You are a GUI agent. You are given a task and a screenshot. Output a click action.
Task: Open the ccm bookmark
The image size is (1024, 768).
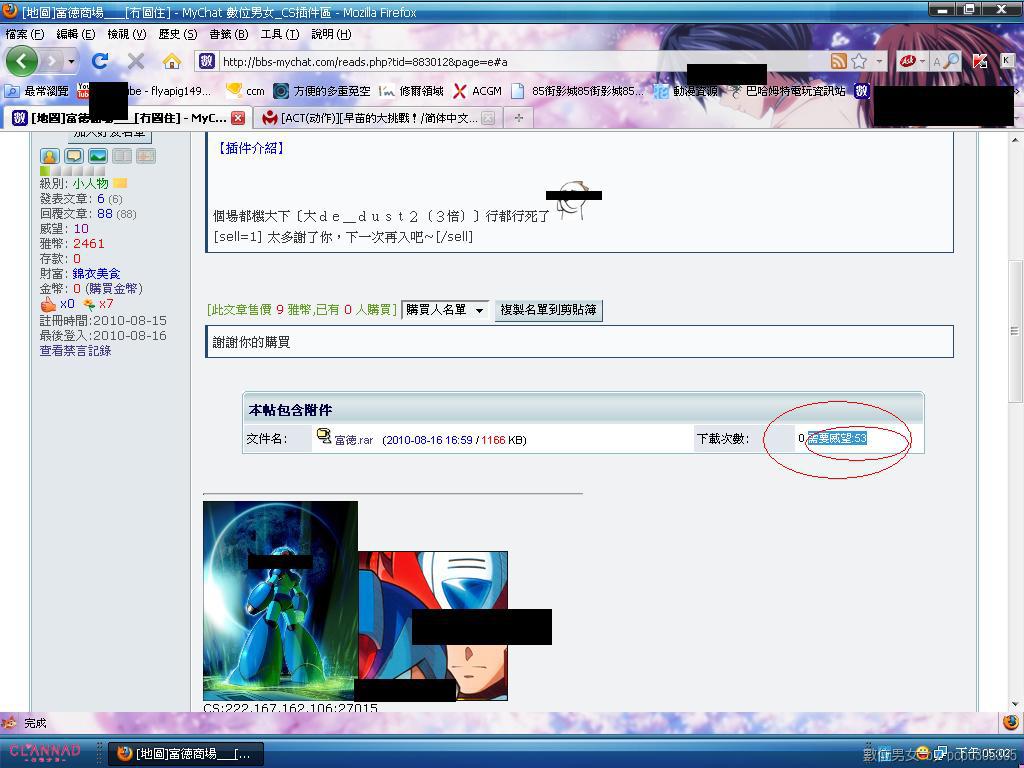[245, 91]
